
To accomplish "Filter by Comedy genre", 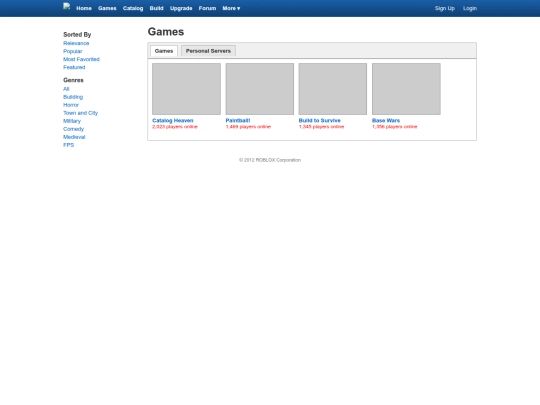I will [73, 129].
